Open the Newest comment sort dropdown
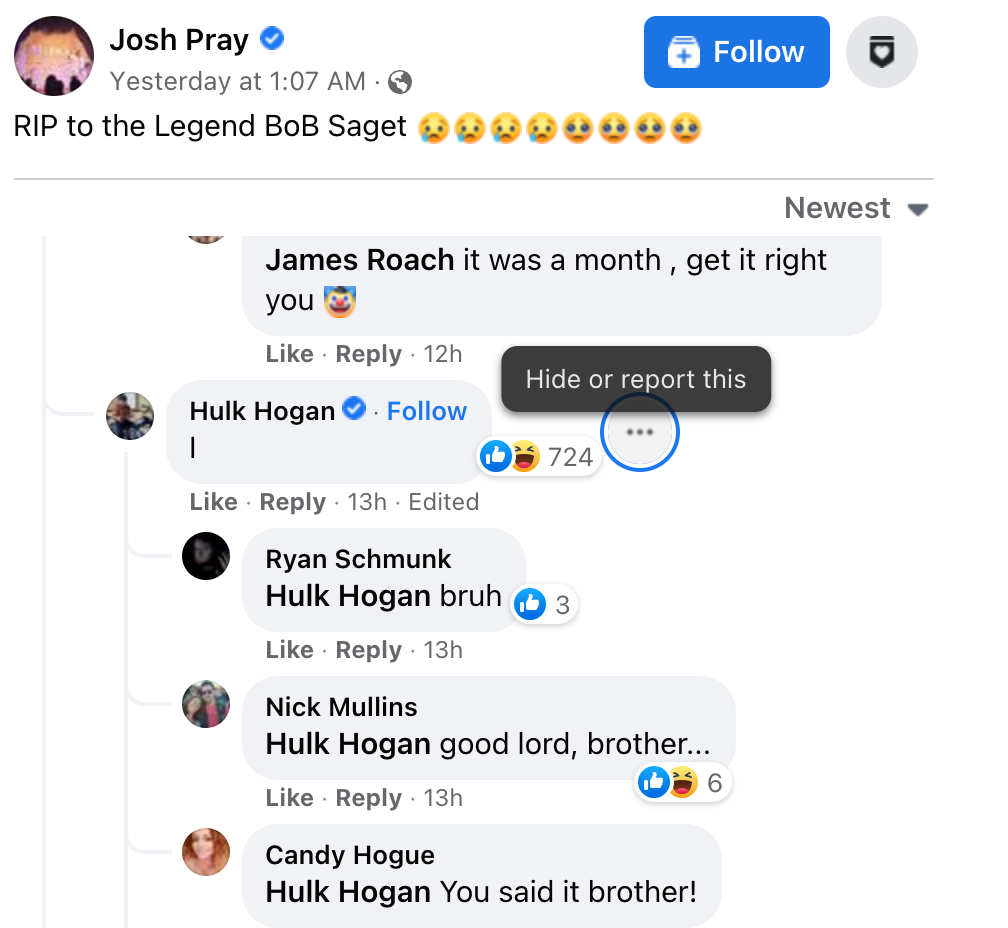This screenshot has height=928, width=1008. pyautogui.click(x=856, y=208)
